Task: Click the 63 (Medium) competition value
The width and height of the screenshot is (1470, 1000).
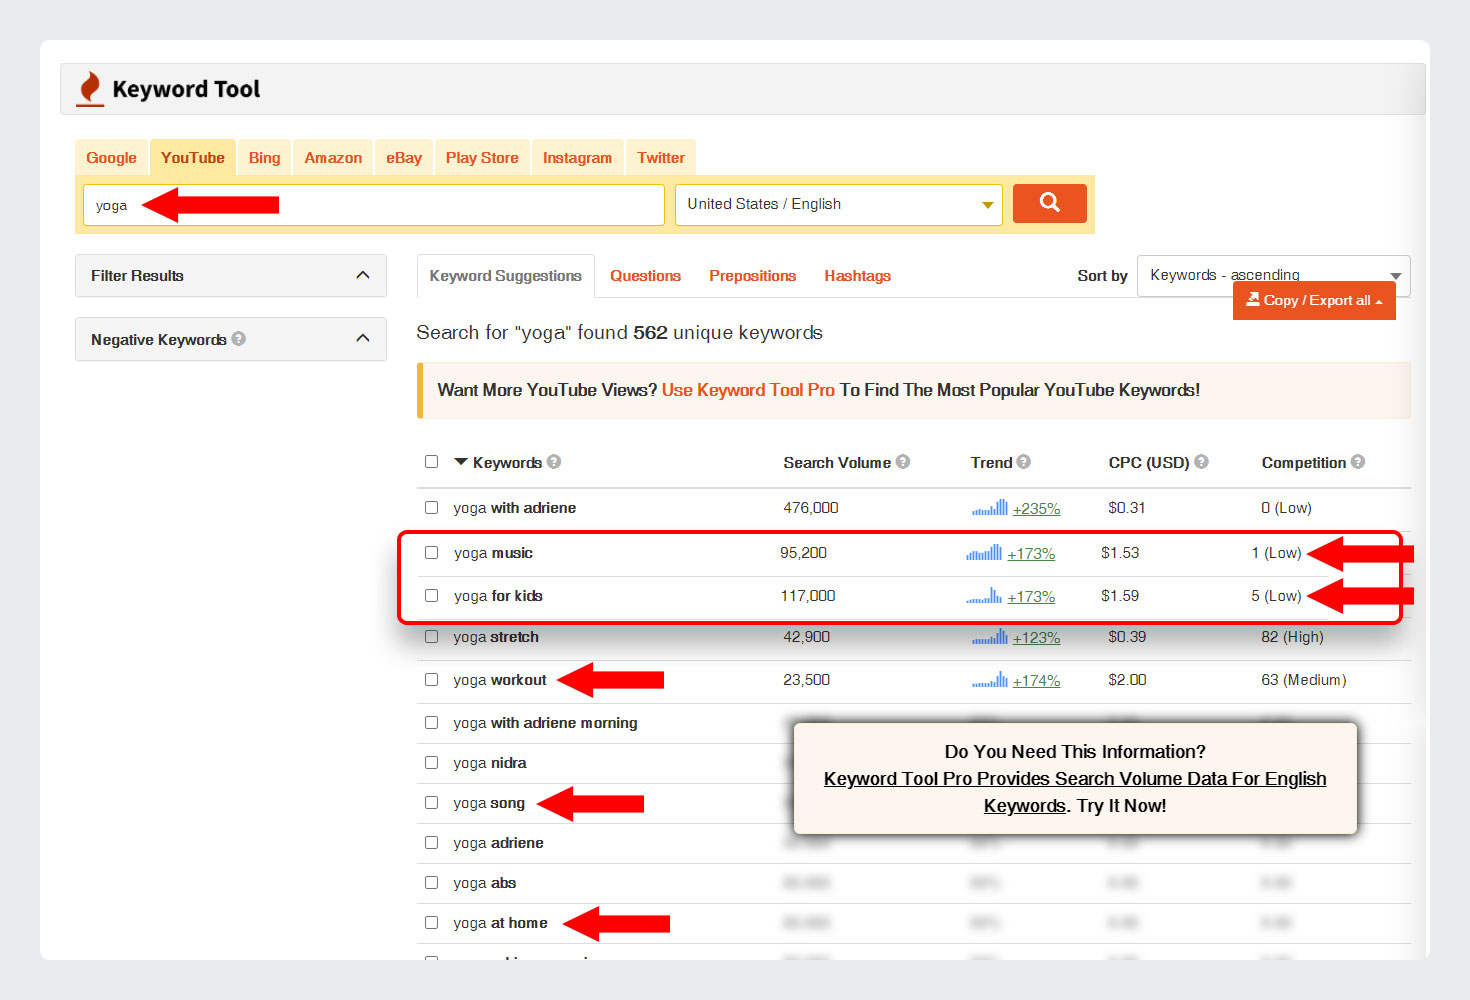Action: (x=1304, y=680)
